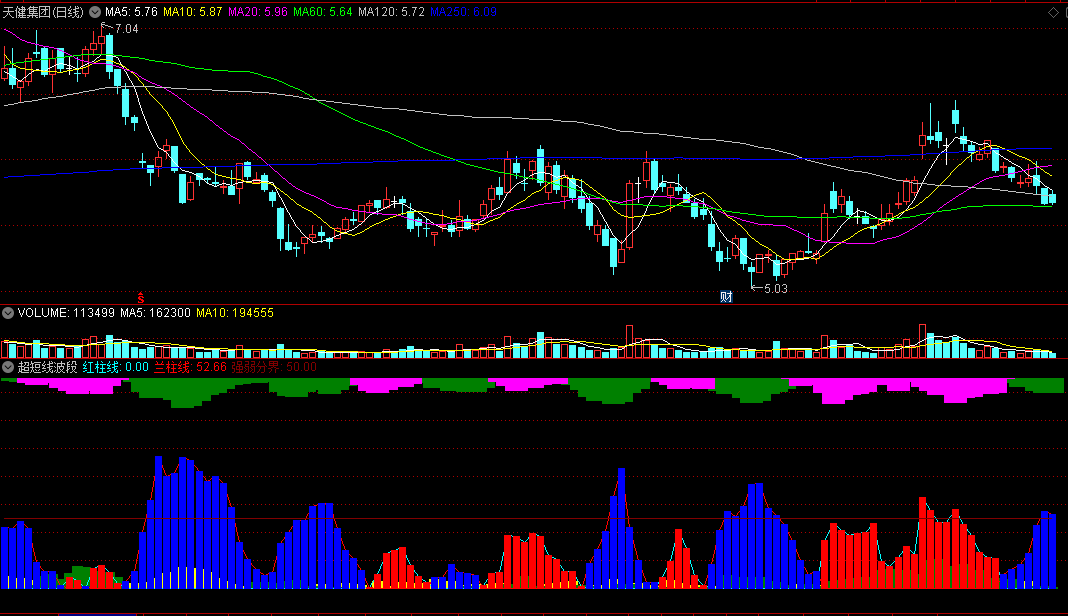The width and height of the screenshot is (1068, 616).
Task: Click the diamond icon at chart top-right
Action: pos(1053,12)
